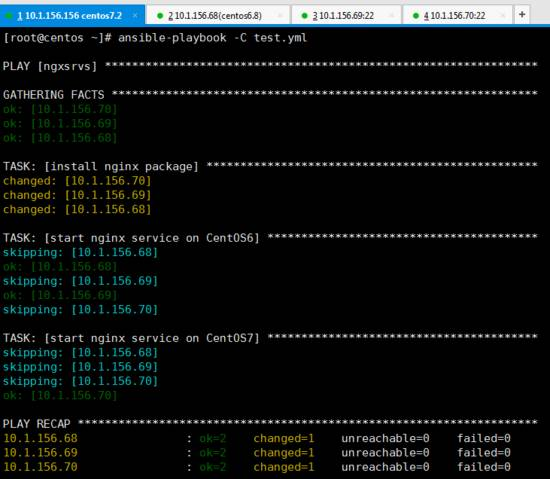The height and width of the screenshot is (479, 550).
Task: Switch to the 10.1.156.156 centos7.2 tab
Action: coord(72,15)
